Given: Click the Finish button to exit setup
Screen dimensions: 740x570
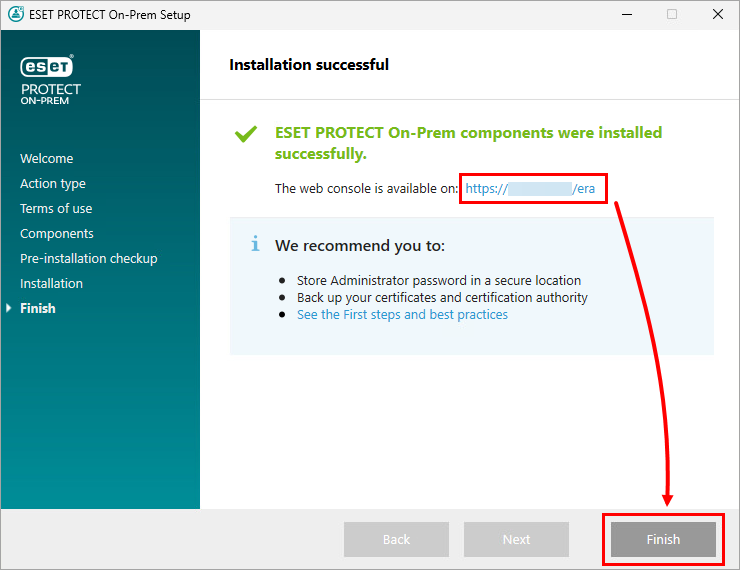Looking at the screenshot, I should click(662, 539).
